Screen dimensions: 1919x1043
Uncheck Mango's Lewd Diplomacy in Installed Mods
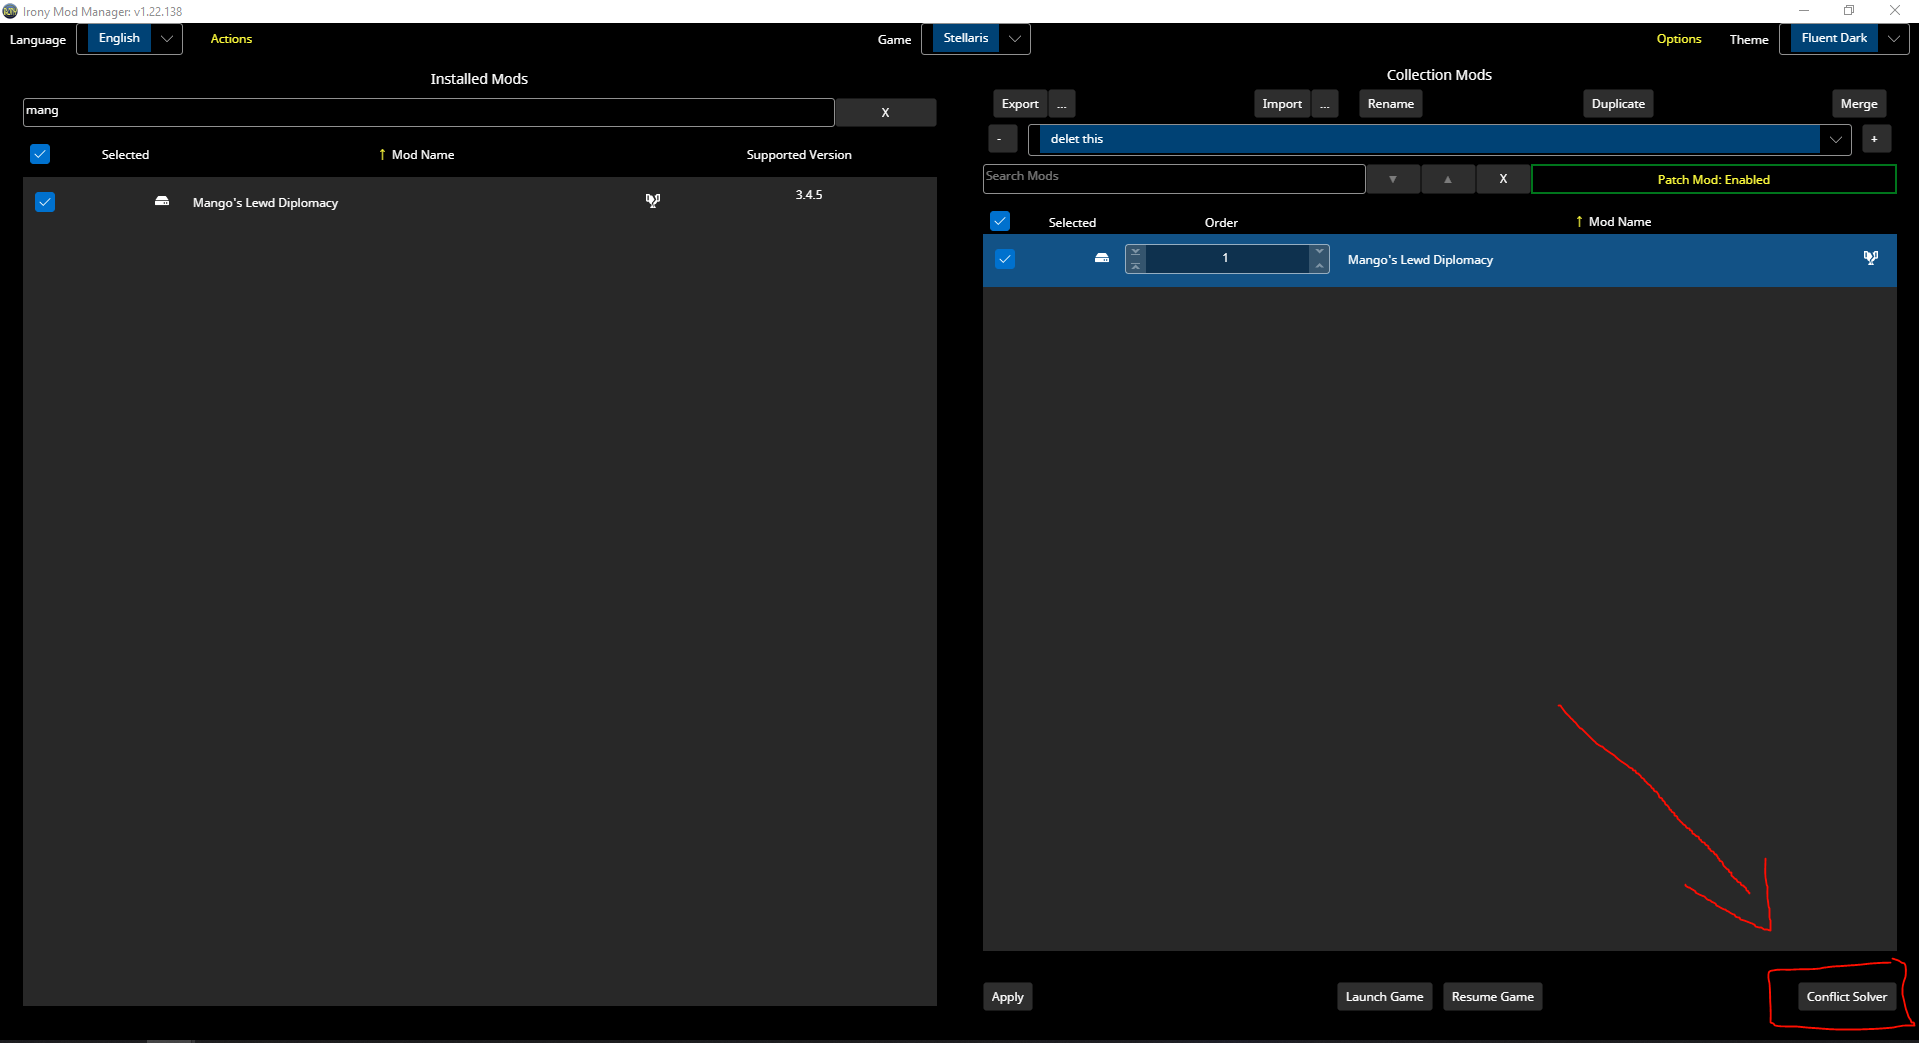[45, 202]
